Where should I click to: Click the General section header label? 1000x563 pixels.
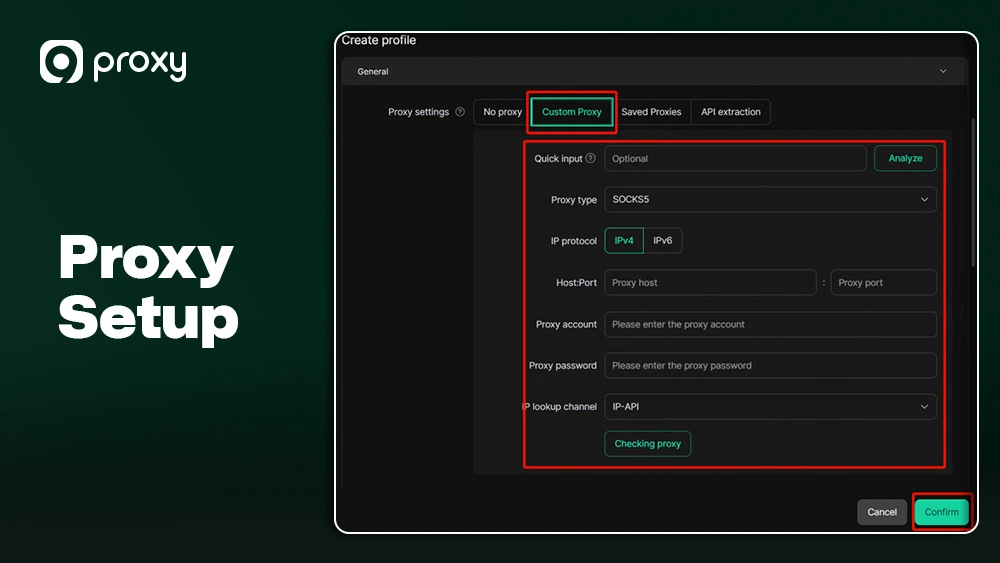point(372,71)
